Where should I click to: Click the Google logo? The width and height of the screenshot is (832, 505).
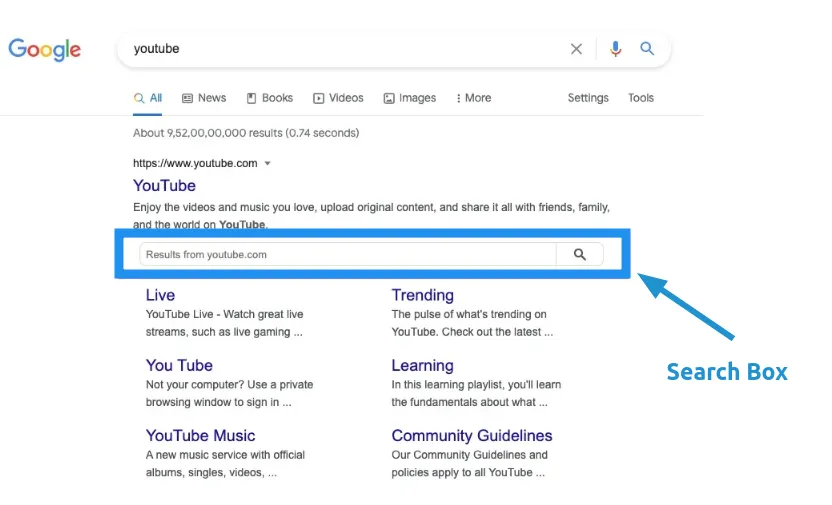click(45, 50)
